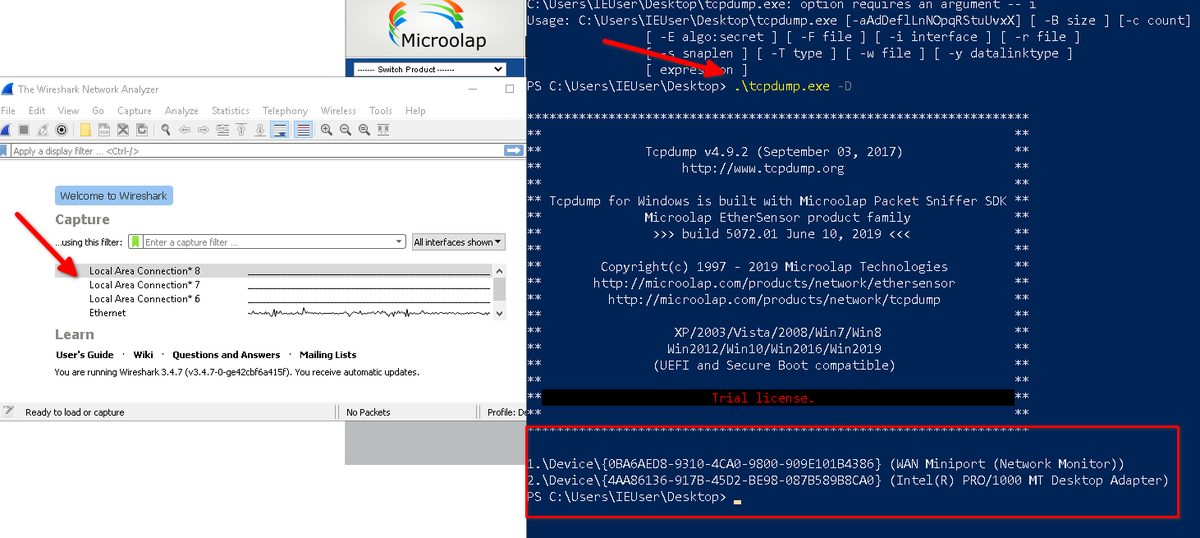Start capturing packets with shark fin icon
1200x538 pixels.
(x=5, y=130)
